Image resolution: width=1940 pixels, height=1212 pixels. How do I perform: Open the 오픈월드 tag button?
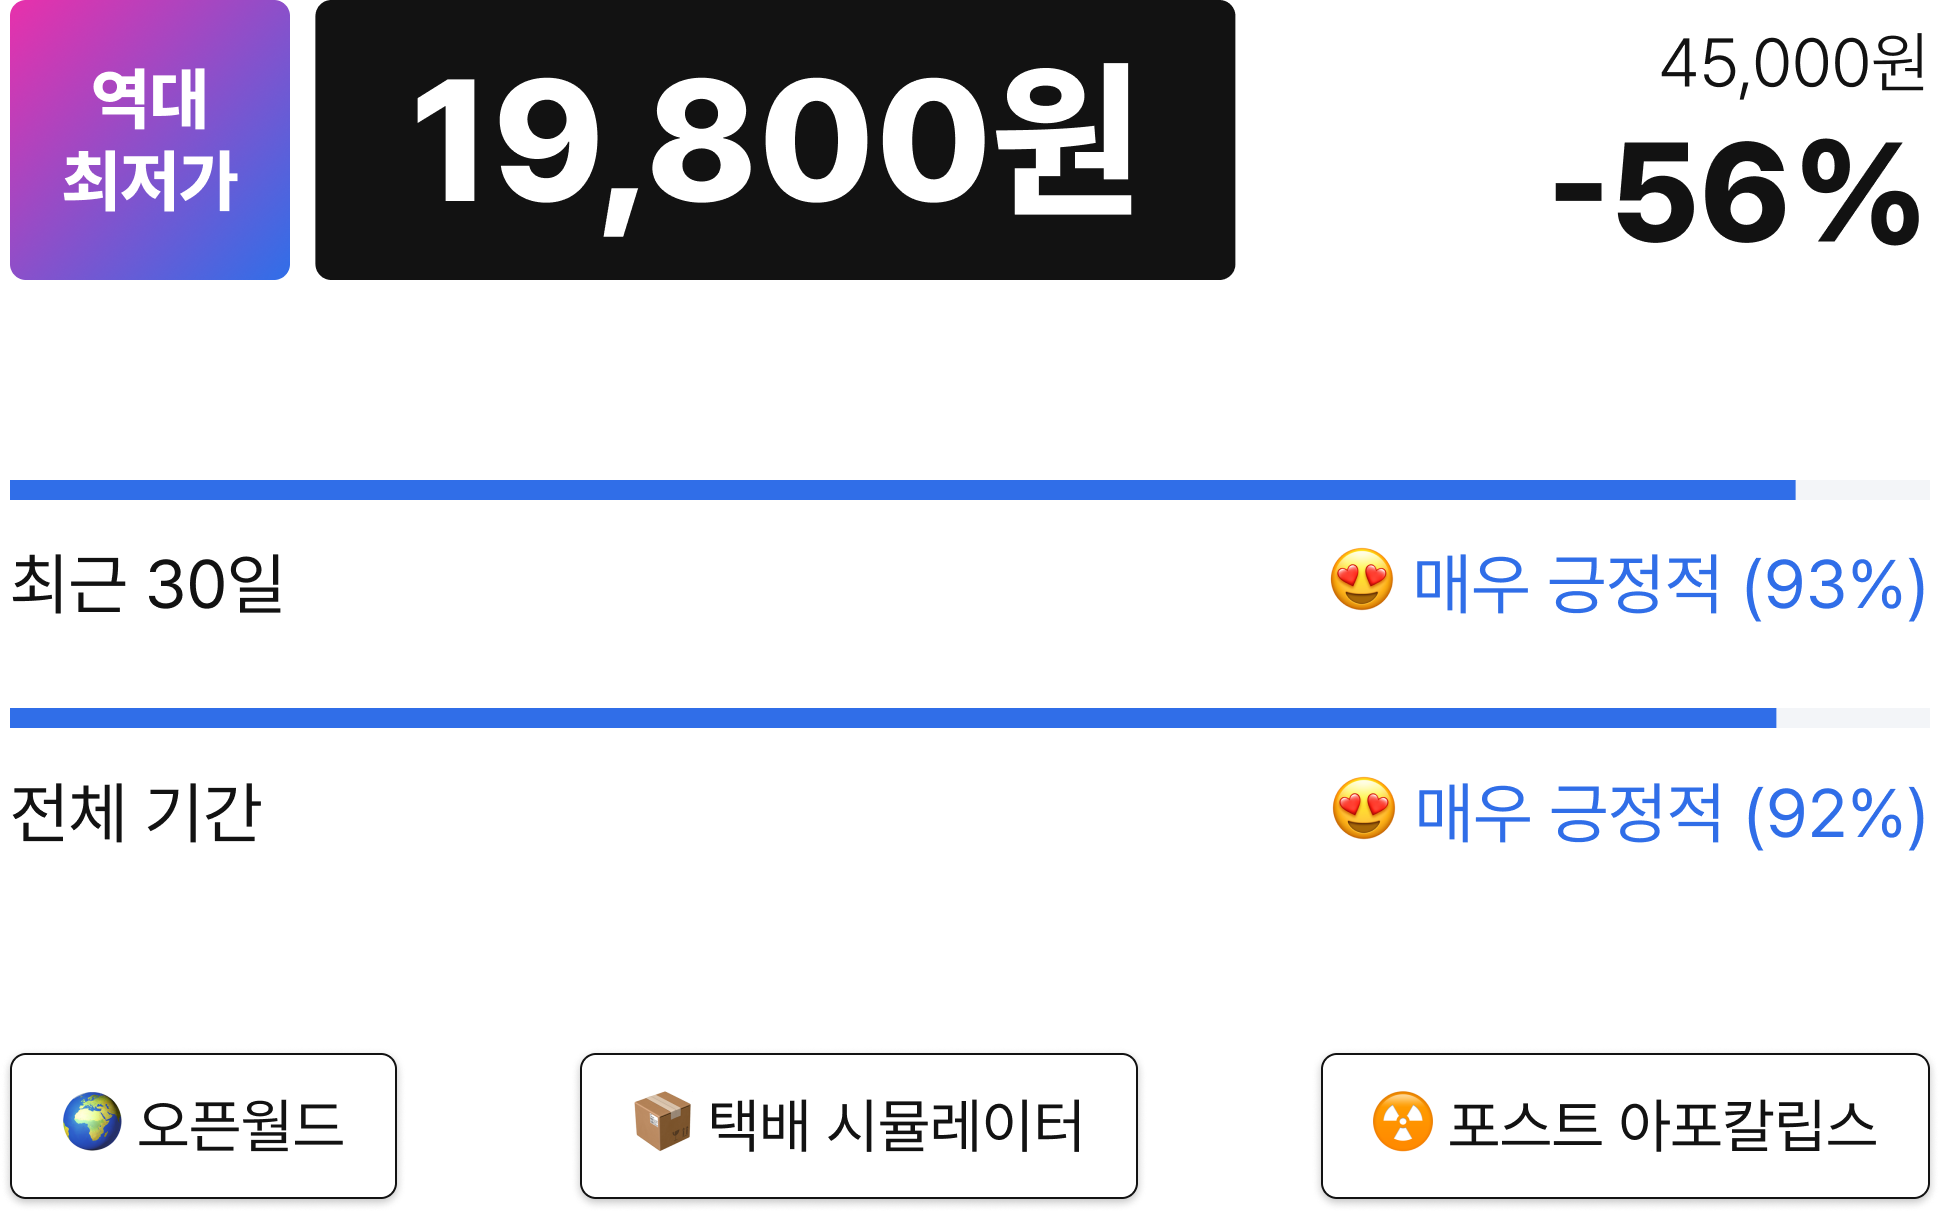(203, 1125)
